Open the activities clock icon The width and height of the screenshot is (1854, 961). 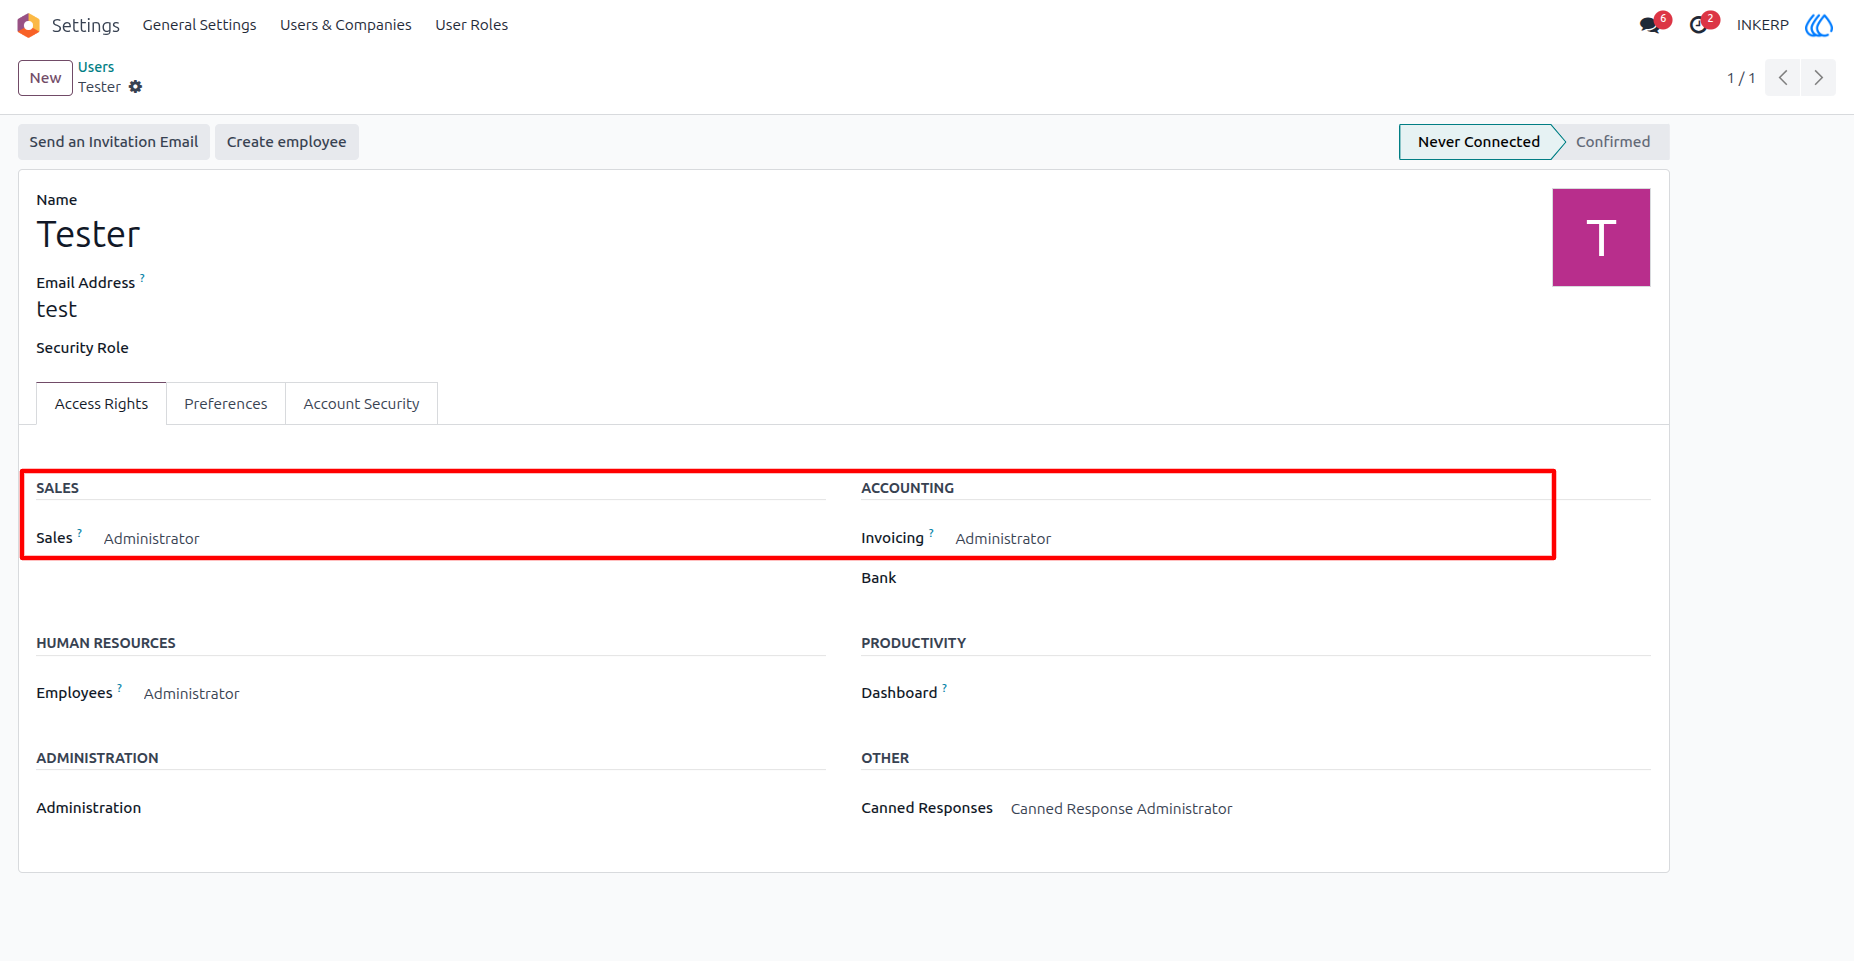[1698, 25]
